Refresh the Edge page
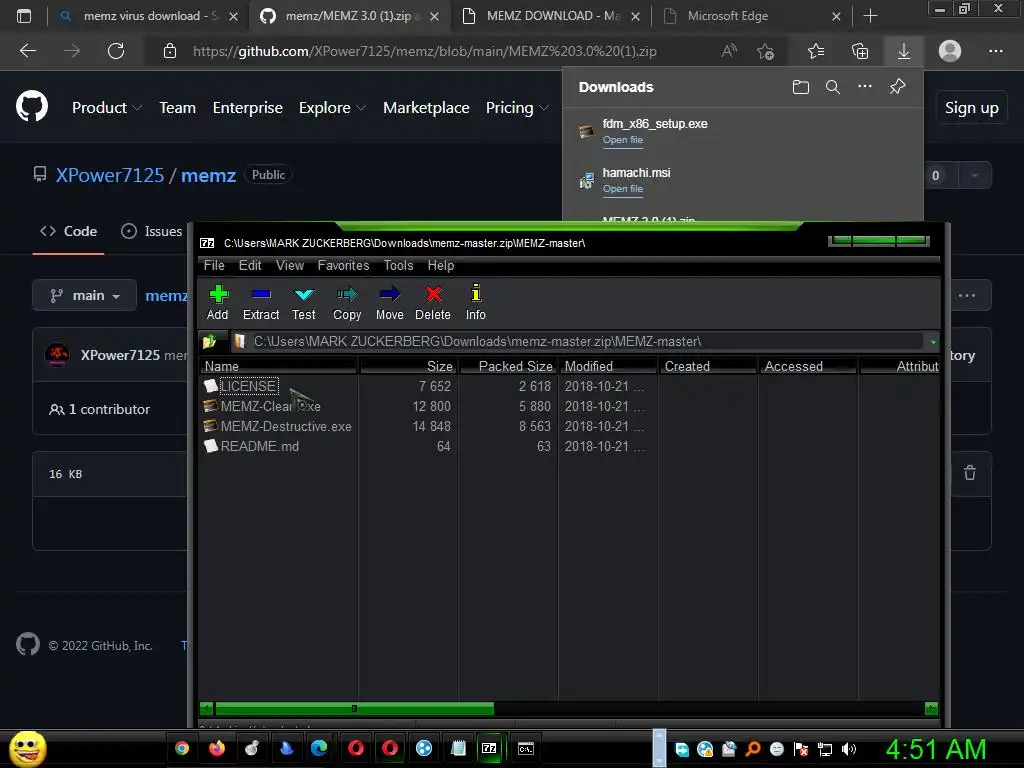1024x768 pixels. point(116,51)
